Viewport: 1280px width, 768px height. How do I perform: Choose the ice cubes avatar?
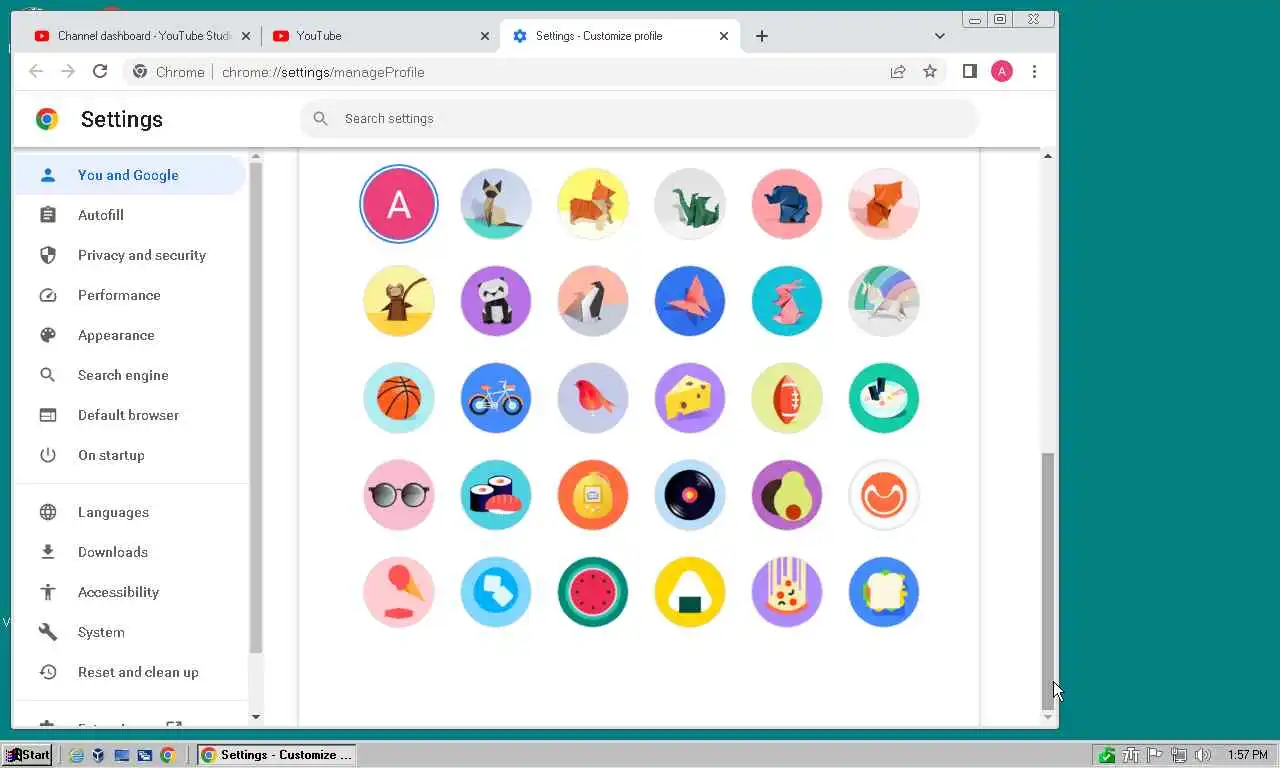click(x=496, y=592)
